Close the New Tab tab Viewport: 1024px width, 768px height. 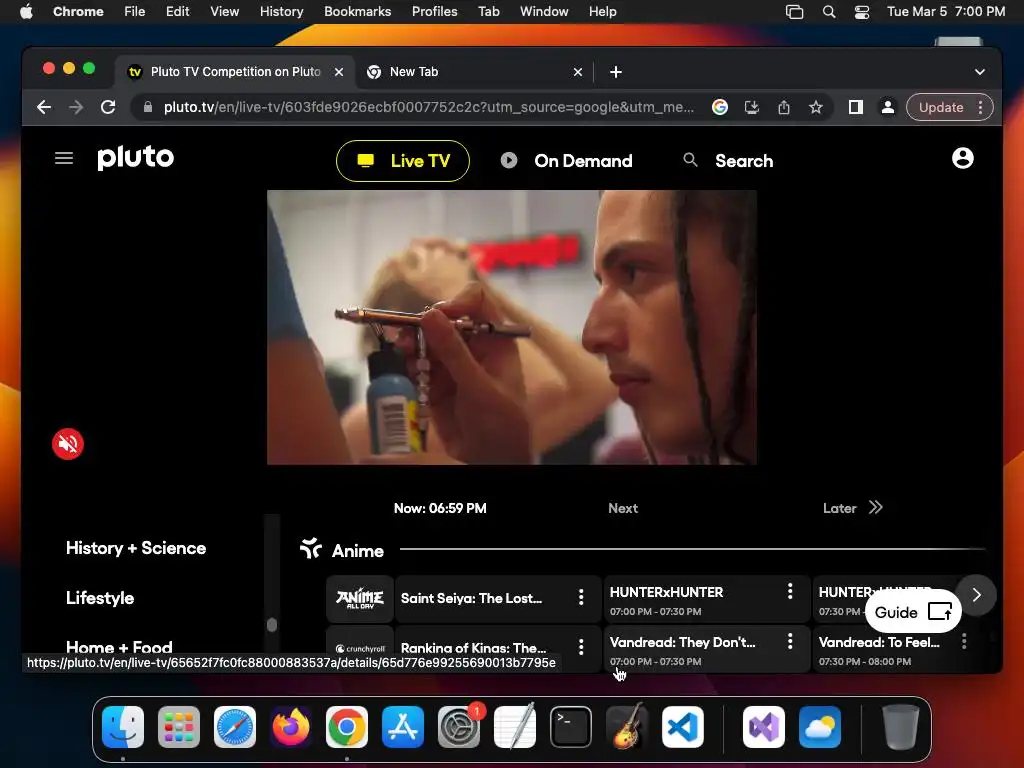click(578, 72)
